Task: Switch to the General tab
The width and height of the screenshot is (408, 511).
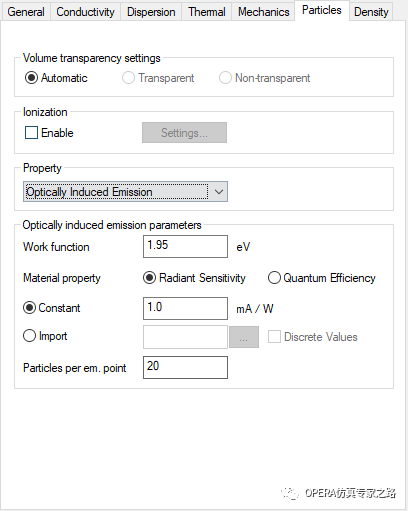Action: tap(26, 12)
